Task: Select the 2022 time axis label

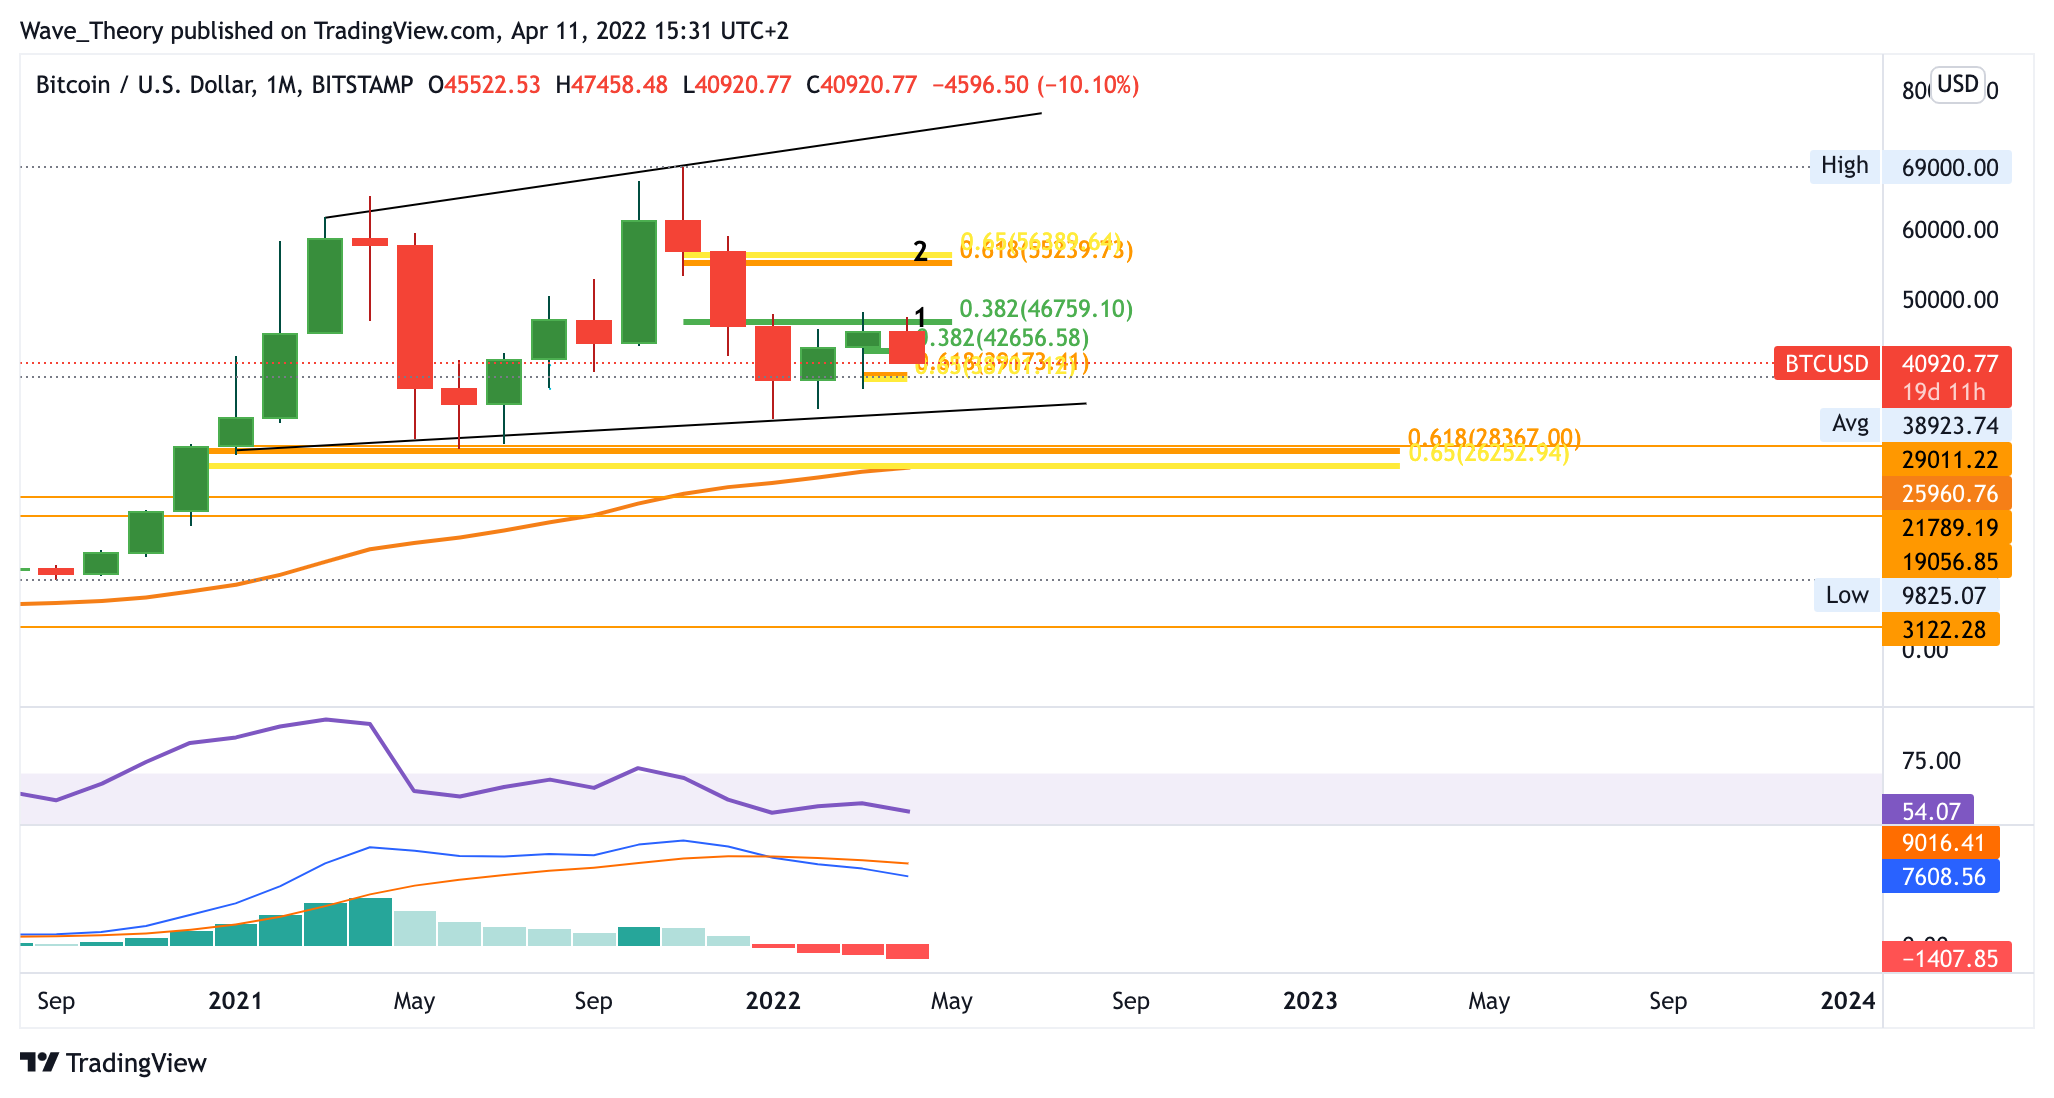Action: coord(773,1001)
